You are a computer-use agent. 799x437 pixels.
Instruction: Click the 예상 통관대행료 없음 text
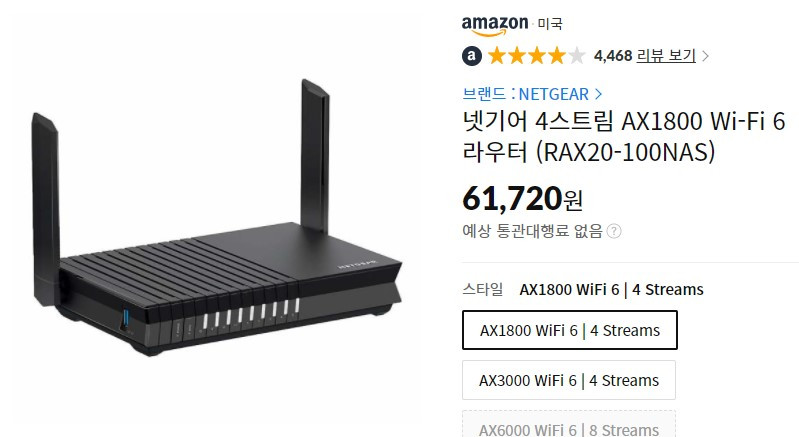tap(532, 231)
